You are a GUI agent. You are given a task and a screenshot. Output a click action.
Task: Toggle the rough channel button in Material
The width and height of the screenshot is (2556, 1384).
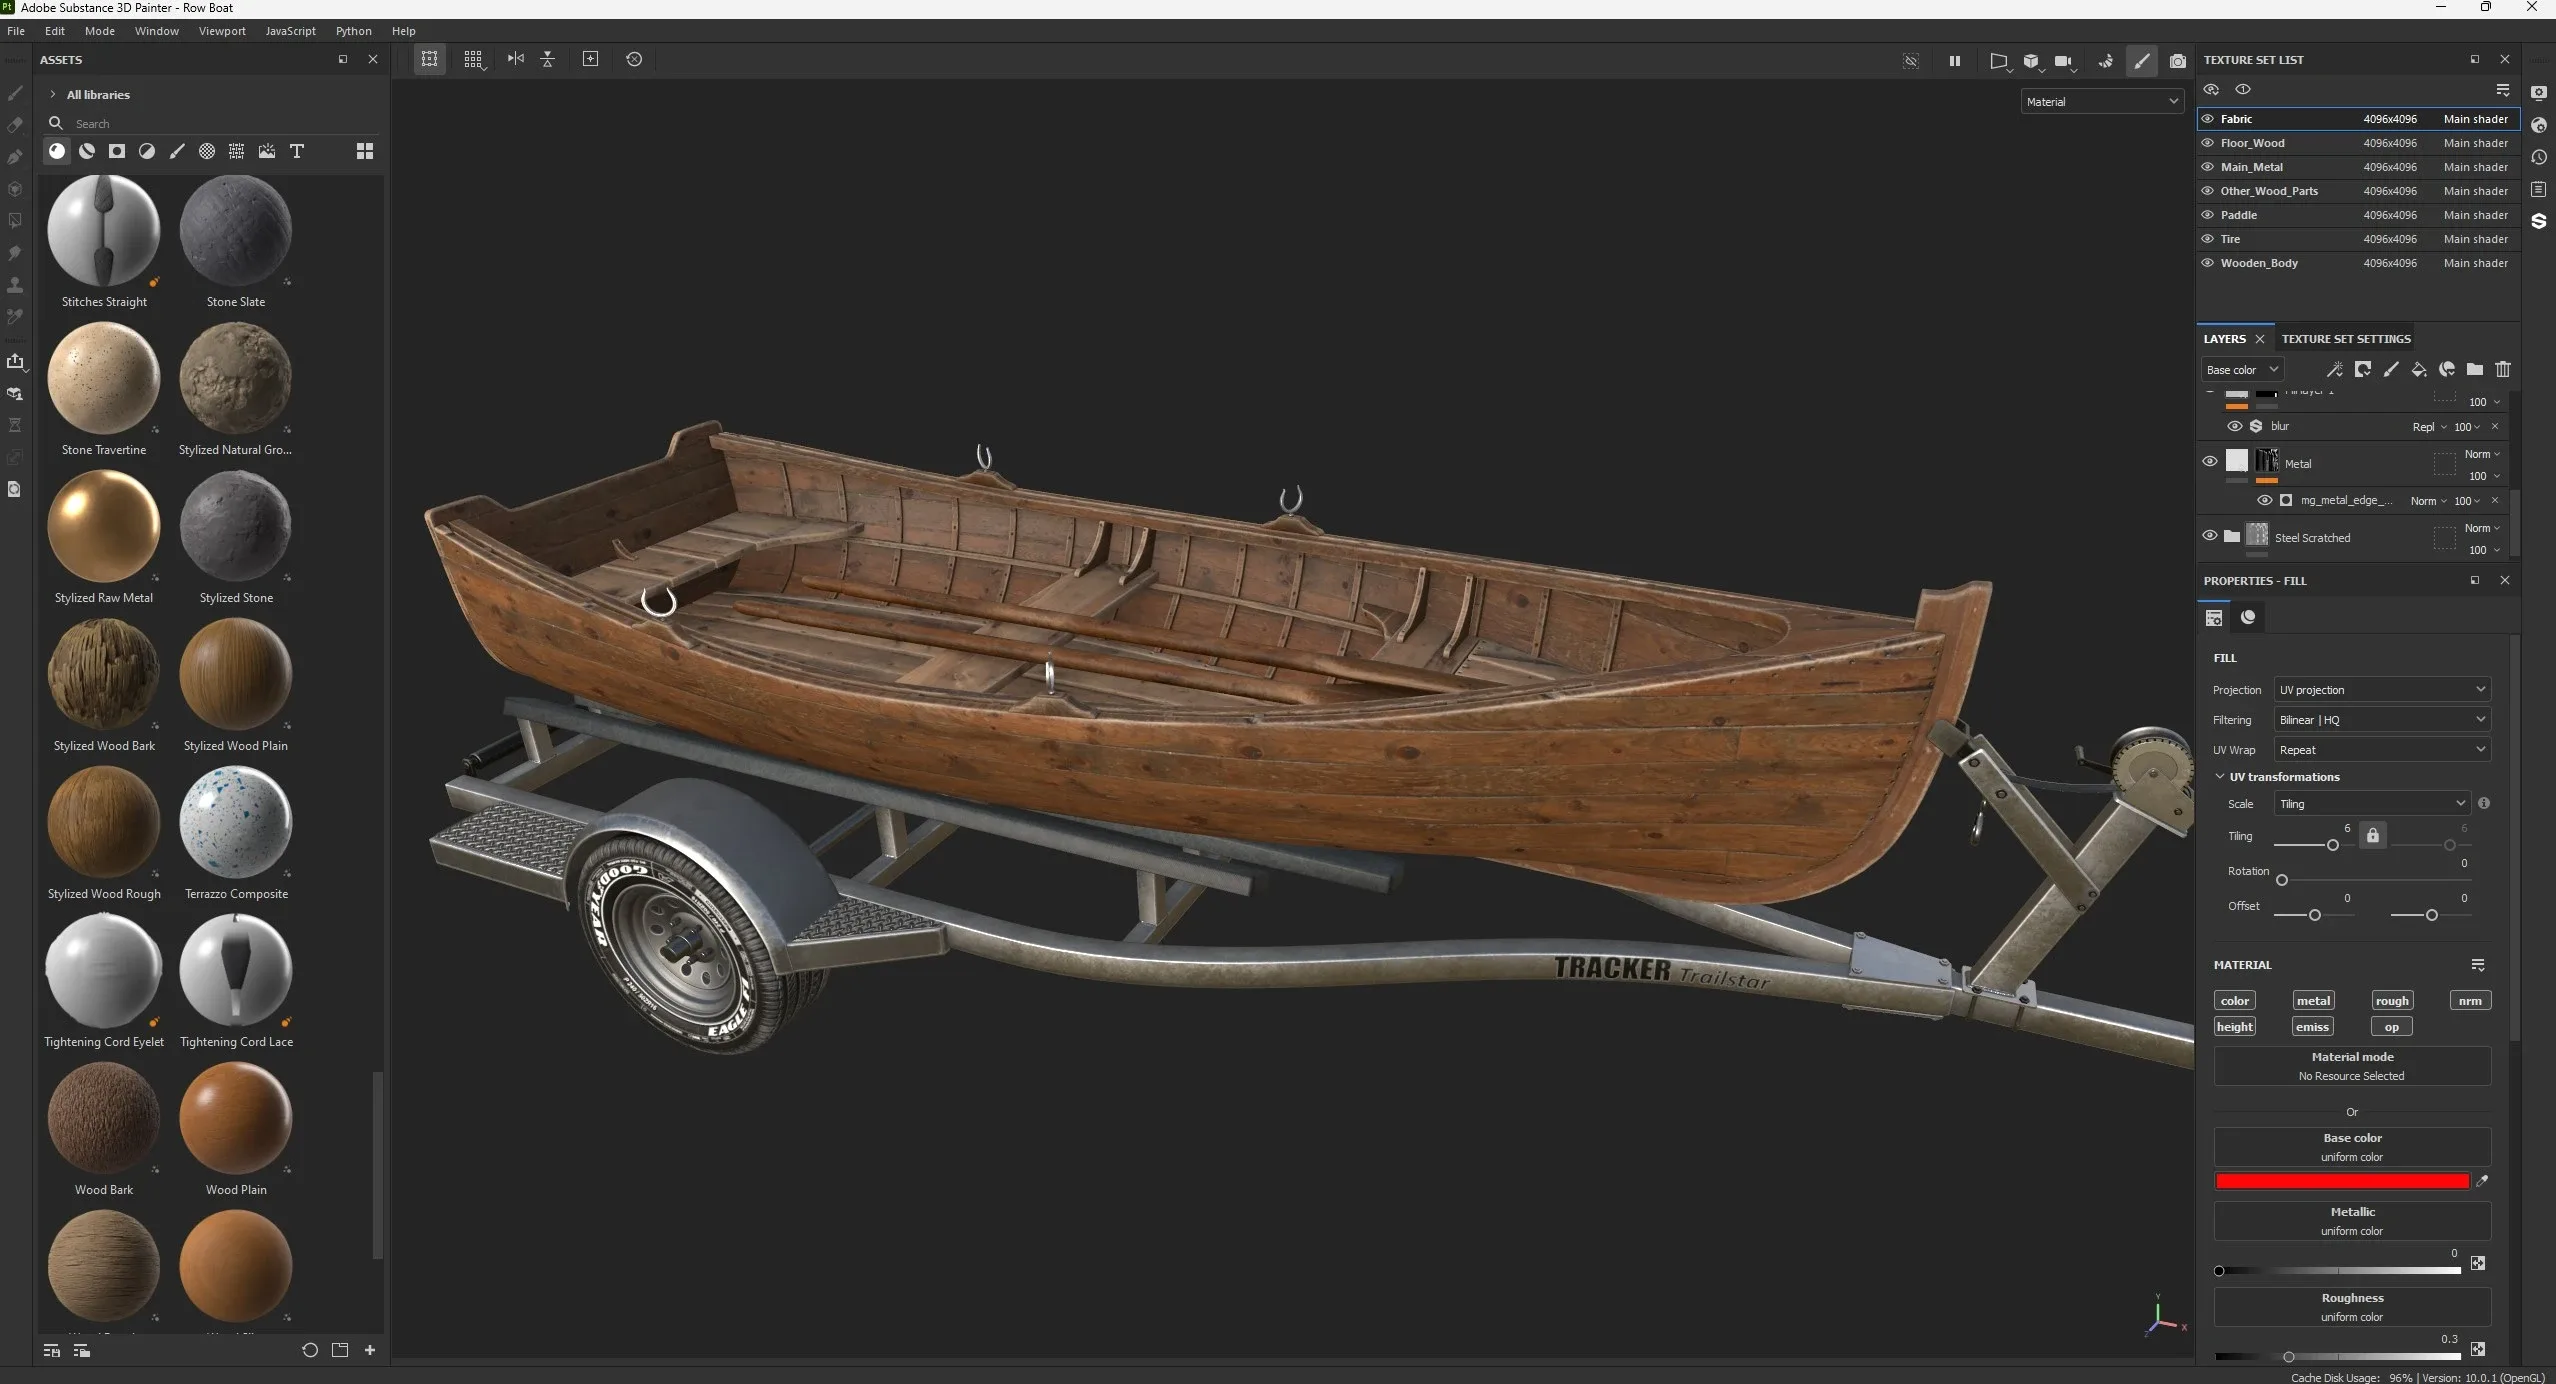coord(2391,1000)
